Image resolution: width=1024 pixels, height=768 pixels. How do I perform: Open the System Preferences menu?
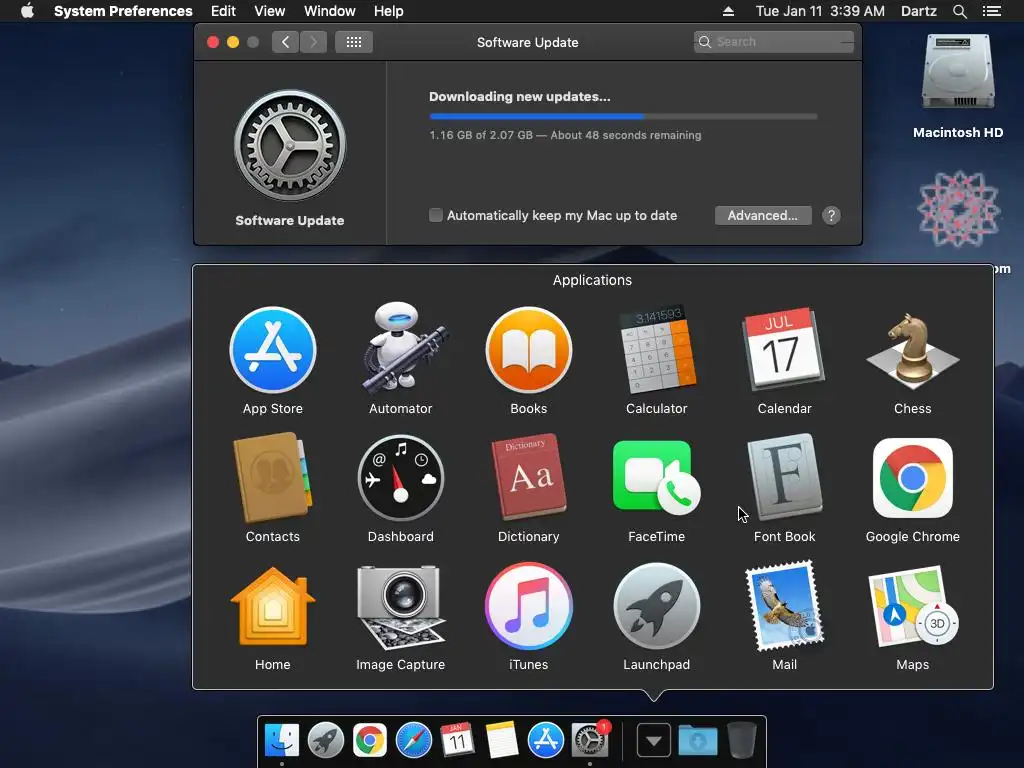123,11
